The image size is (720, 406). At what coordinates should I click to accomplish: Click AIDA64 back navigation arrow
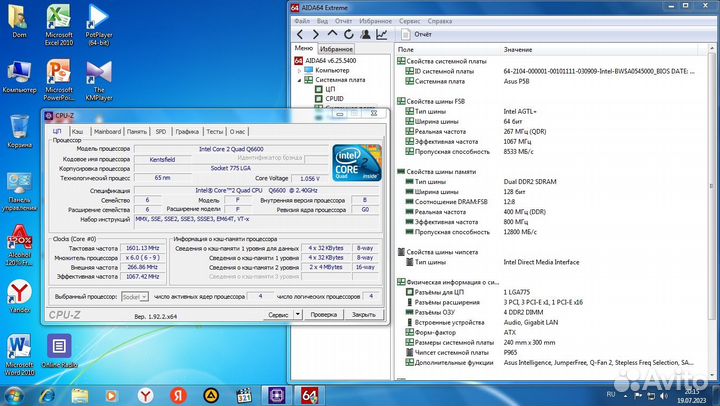tap(300, 34)
